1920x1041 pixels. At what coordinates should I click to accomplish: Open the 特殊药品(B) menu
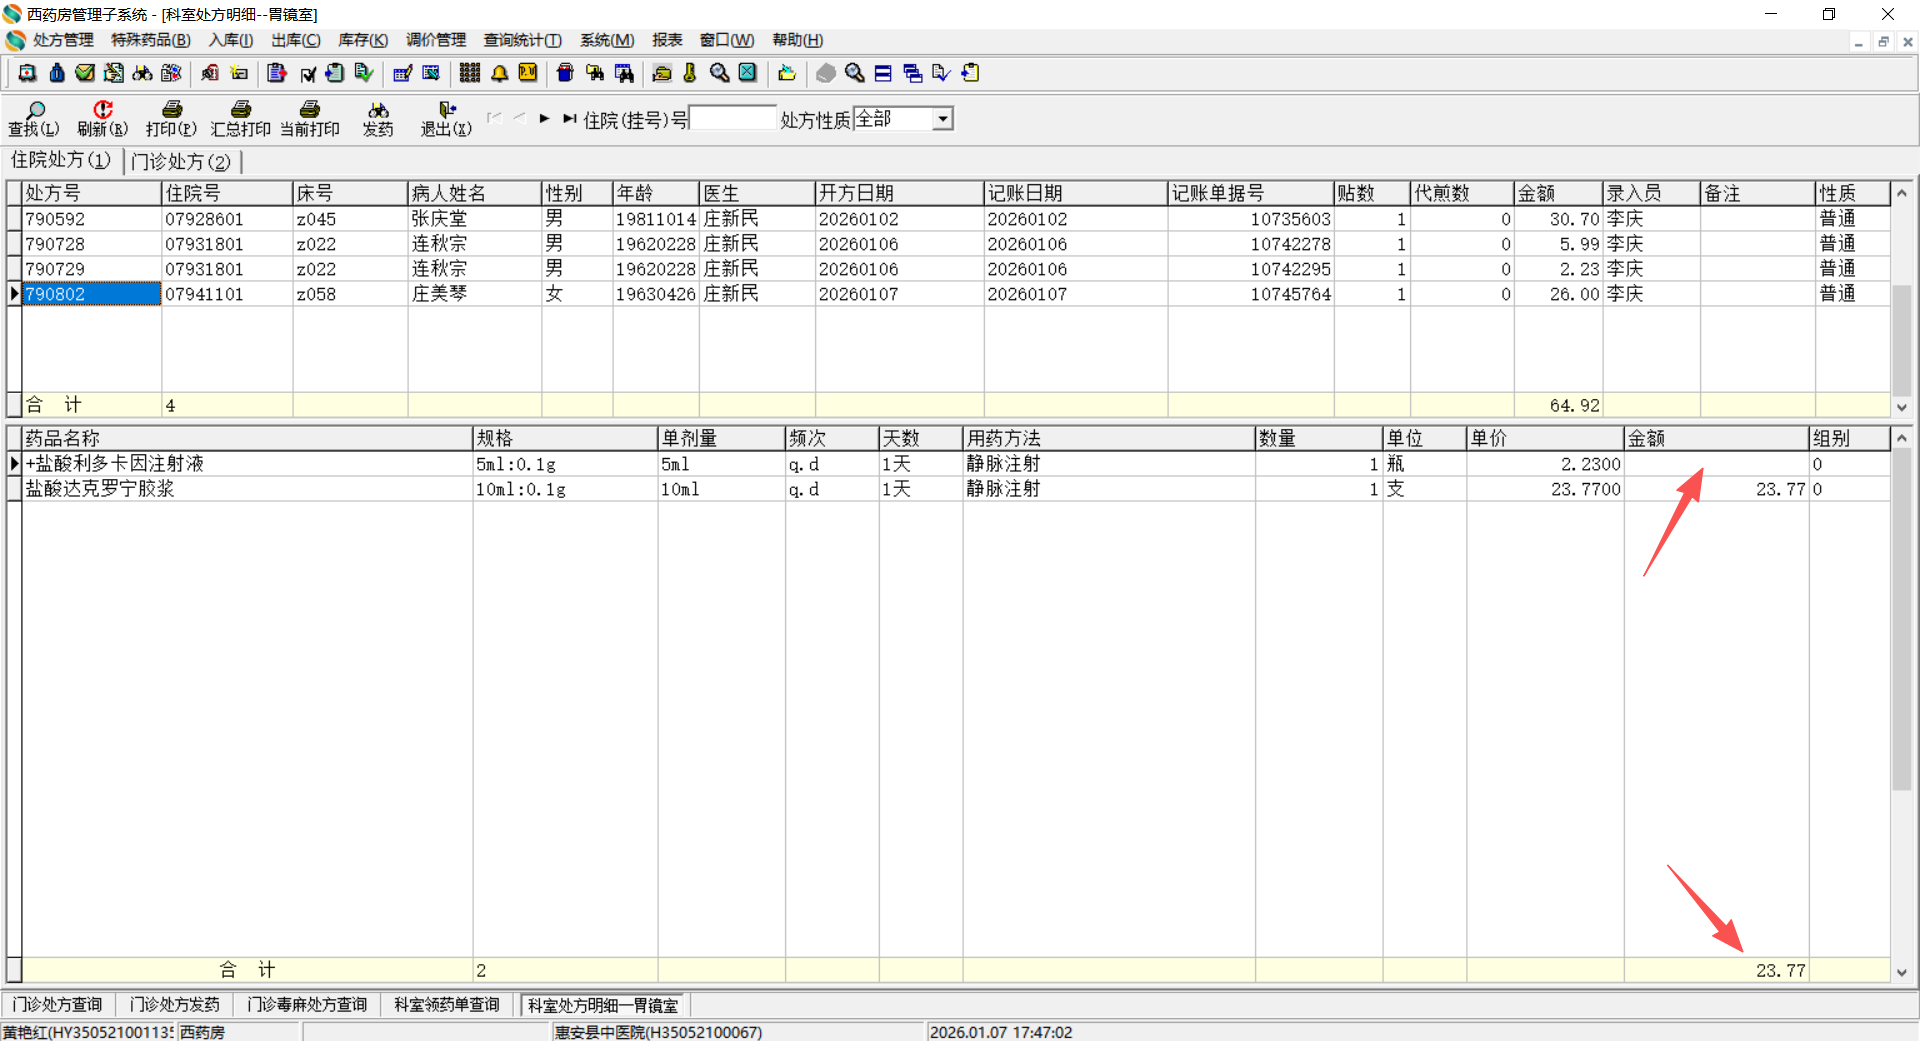point(151,40)
